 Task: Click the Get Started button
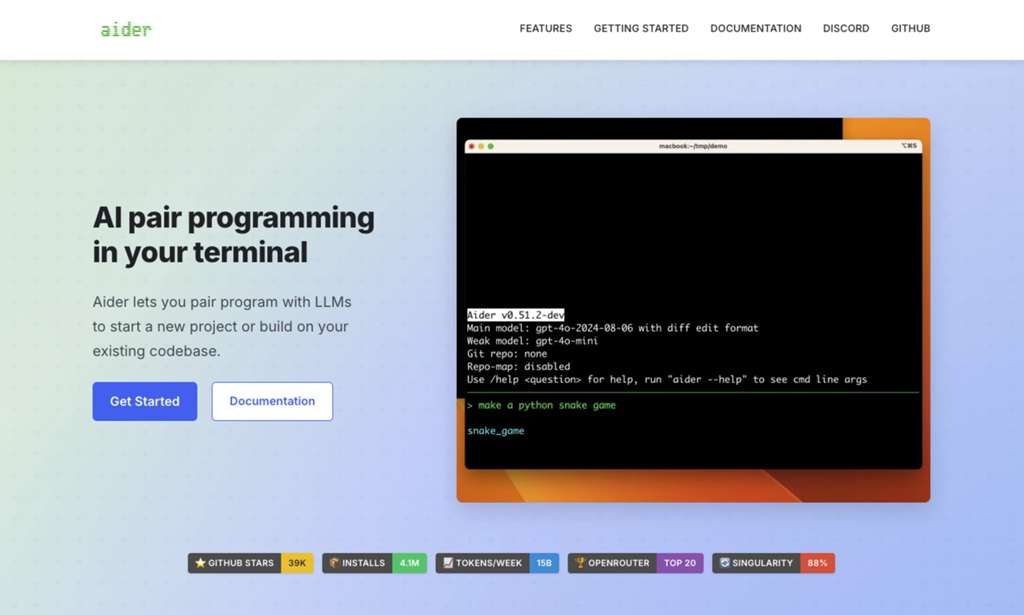144,401
